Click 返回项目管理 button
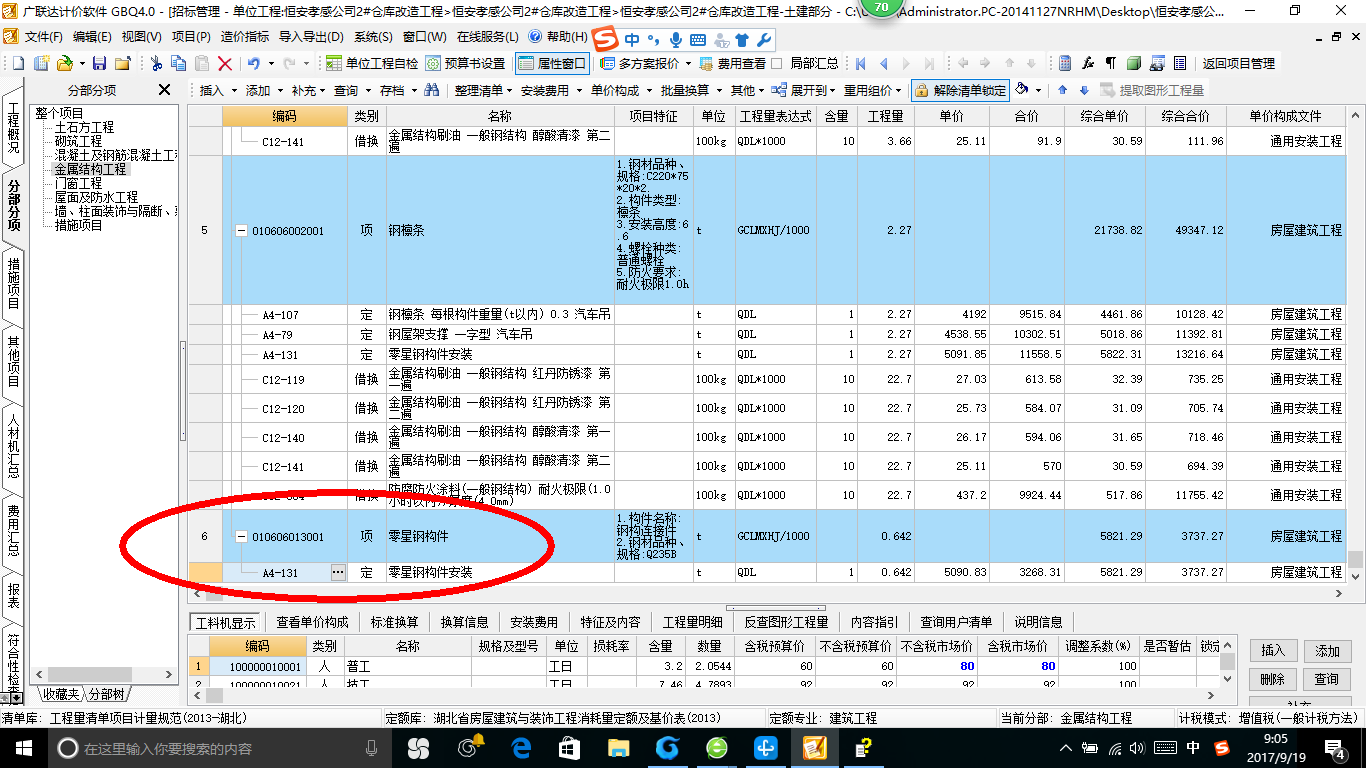The image size is (1366, 768). pyautogui.click(x=1238, y=63)
